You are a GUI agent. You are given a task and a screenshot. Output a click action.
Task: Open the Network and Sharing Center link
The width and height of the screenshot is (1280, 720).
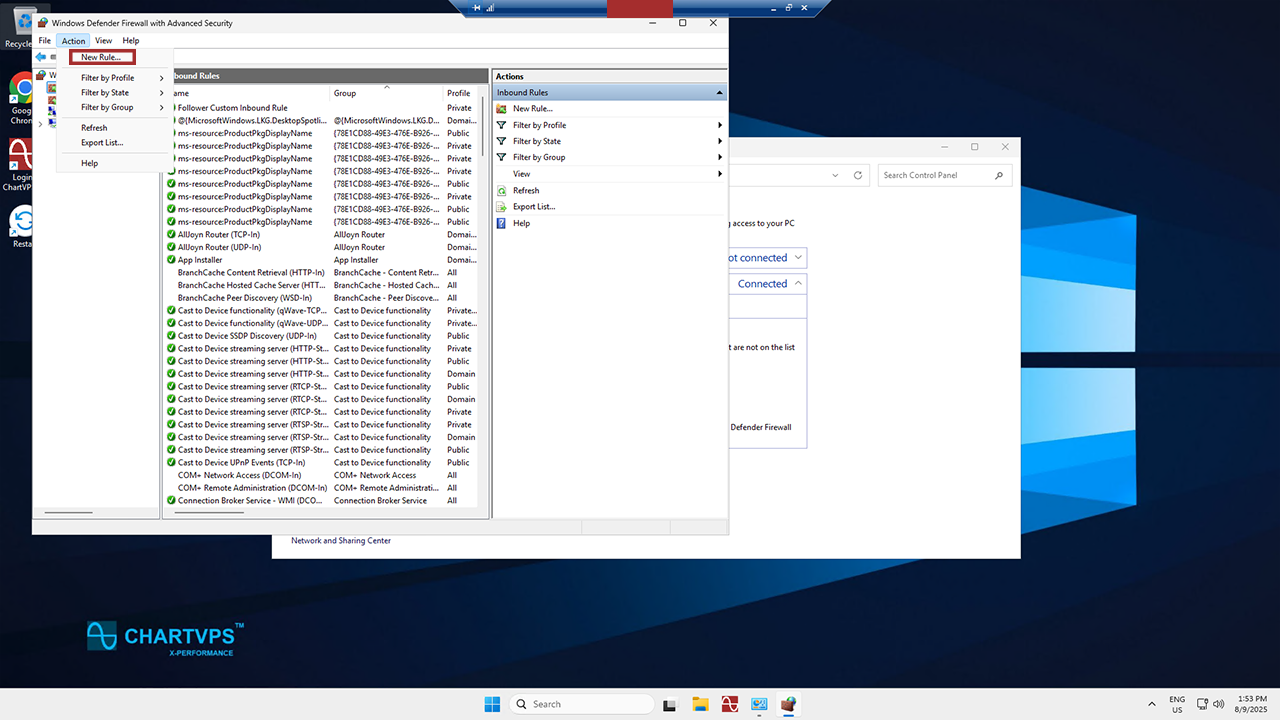[x=341, y=541]
